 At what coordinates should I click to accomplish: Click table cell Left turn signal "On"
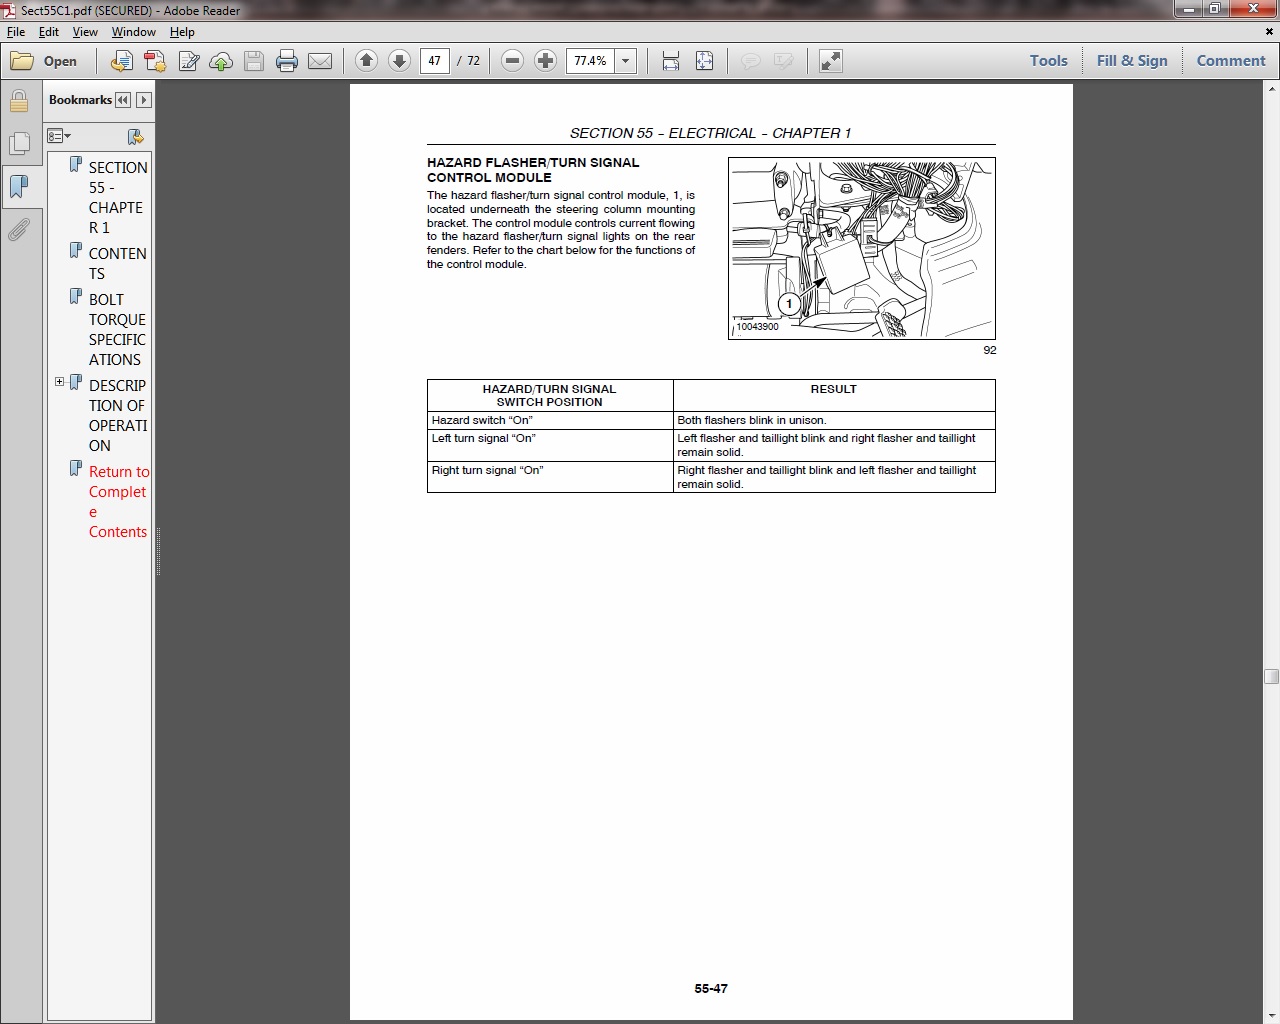click(x=550, y=445)
